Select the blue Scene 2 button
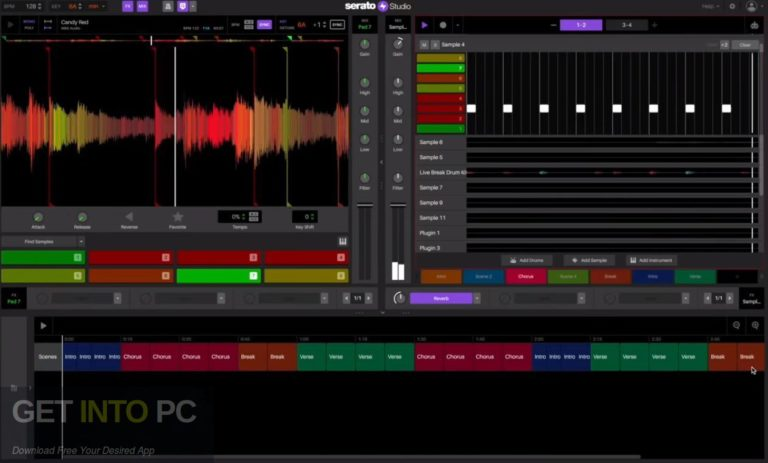This screenshot has height=463, width=768. pyautogui.click(x=483, y=277)
